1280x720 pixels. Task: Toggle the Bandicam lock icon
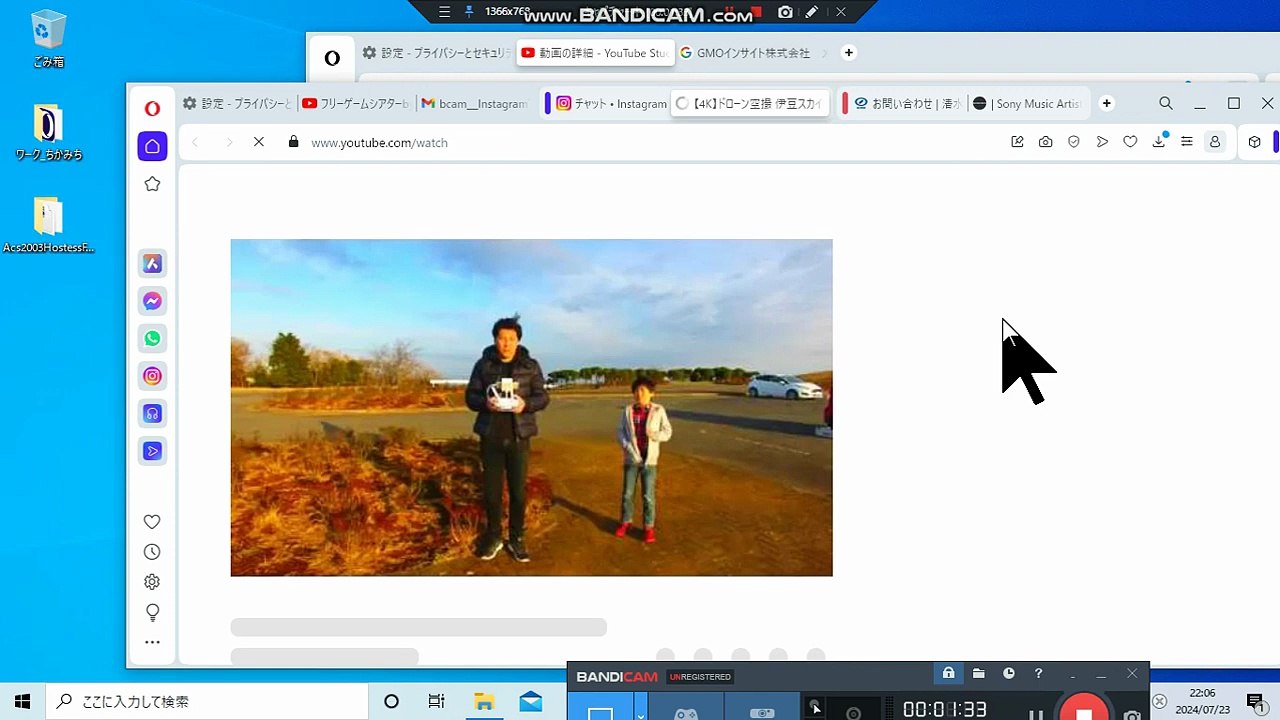(x=948, y=674)
